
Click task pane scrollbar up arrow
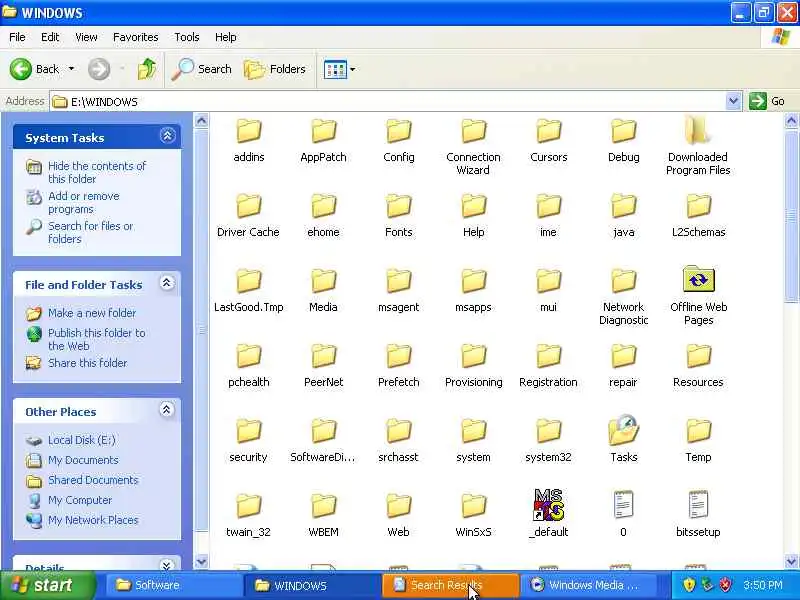point(202,121)
